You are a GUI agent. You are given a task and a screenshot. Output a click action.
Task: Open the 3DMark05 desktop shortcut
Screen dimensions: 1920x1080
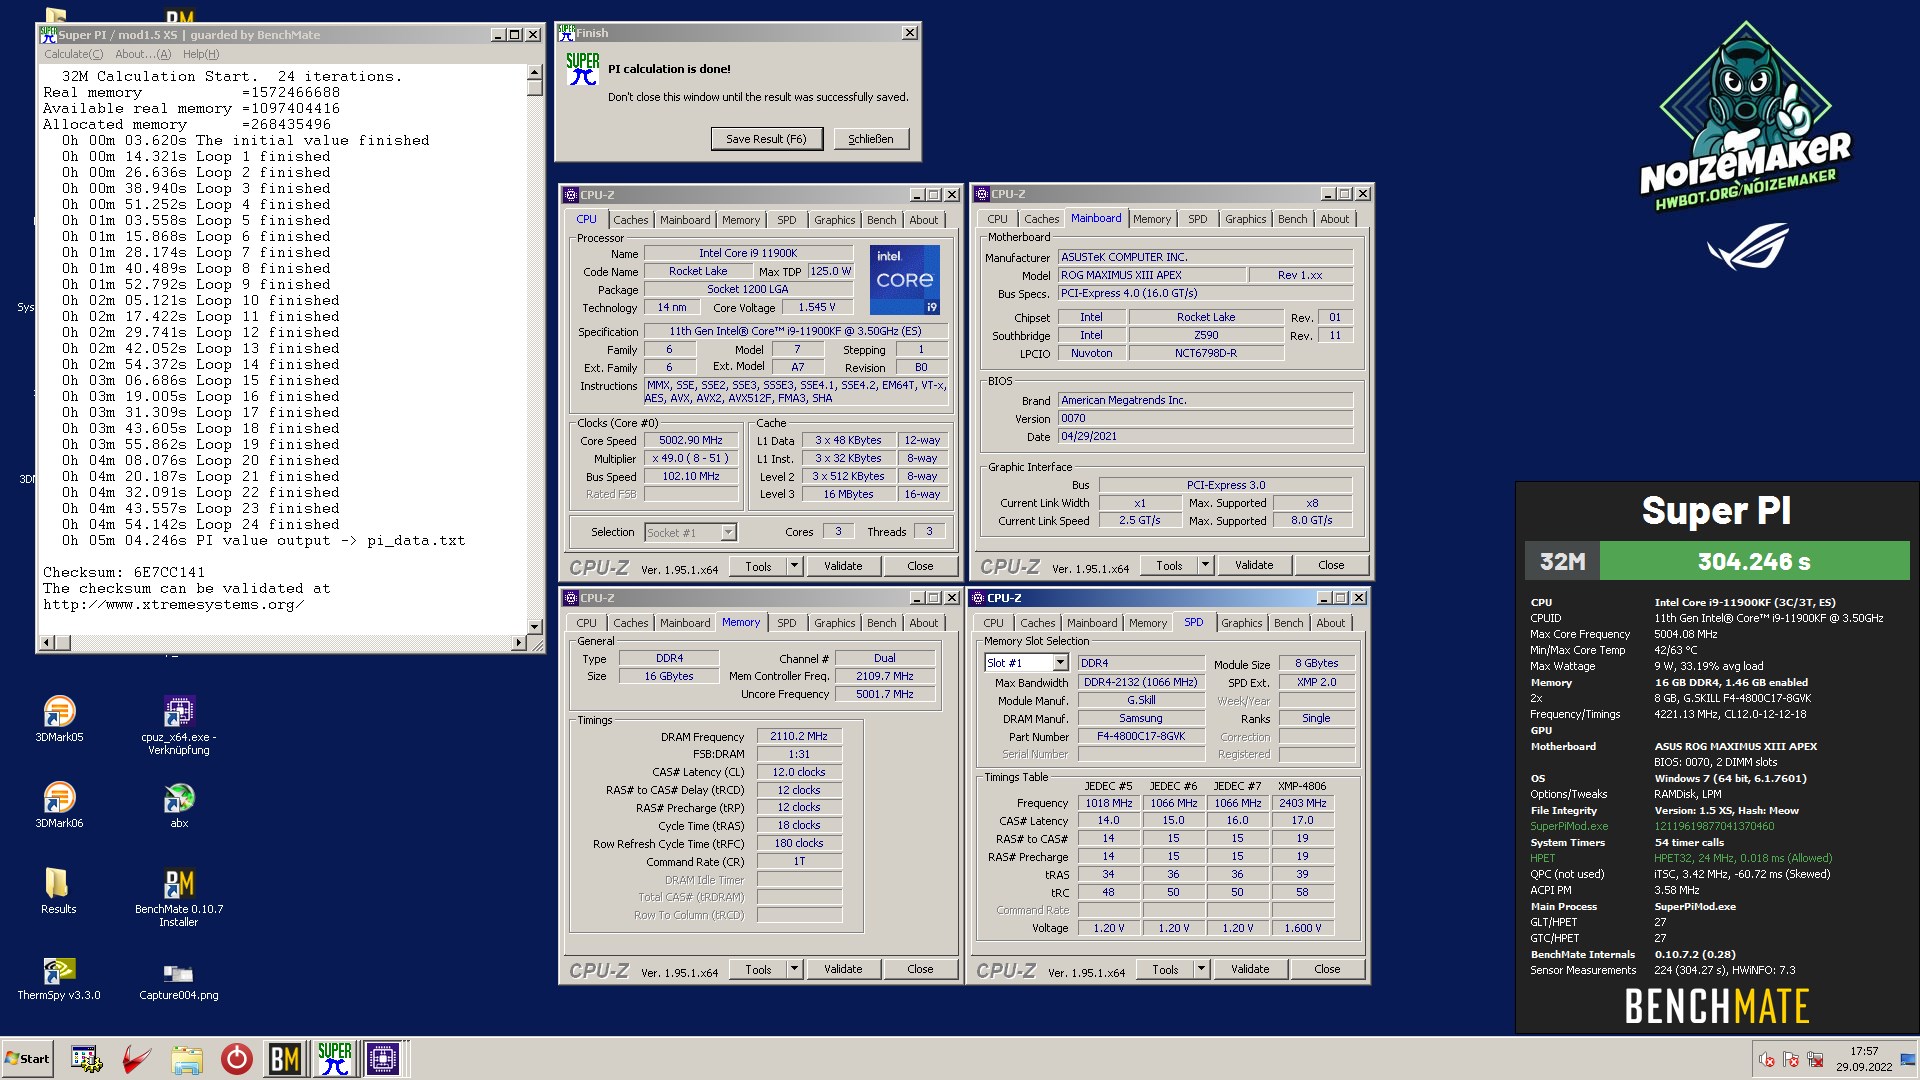[x=59, y=719]
